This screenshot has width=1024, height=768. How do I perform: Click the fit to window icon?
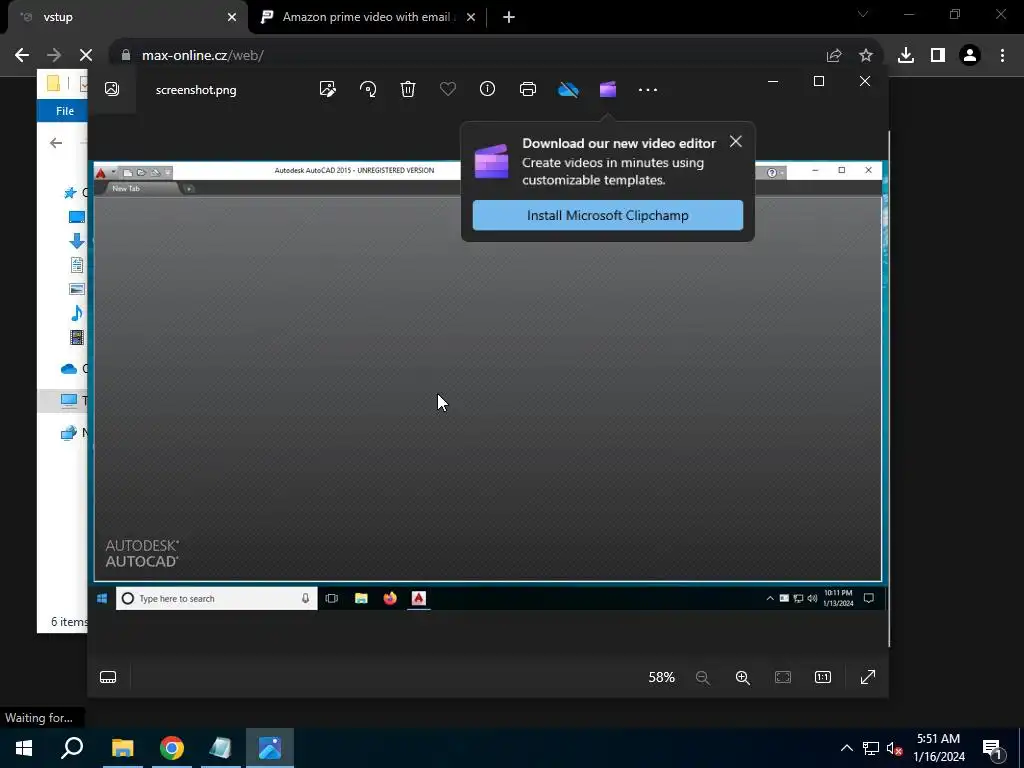tap(783, 677)
